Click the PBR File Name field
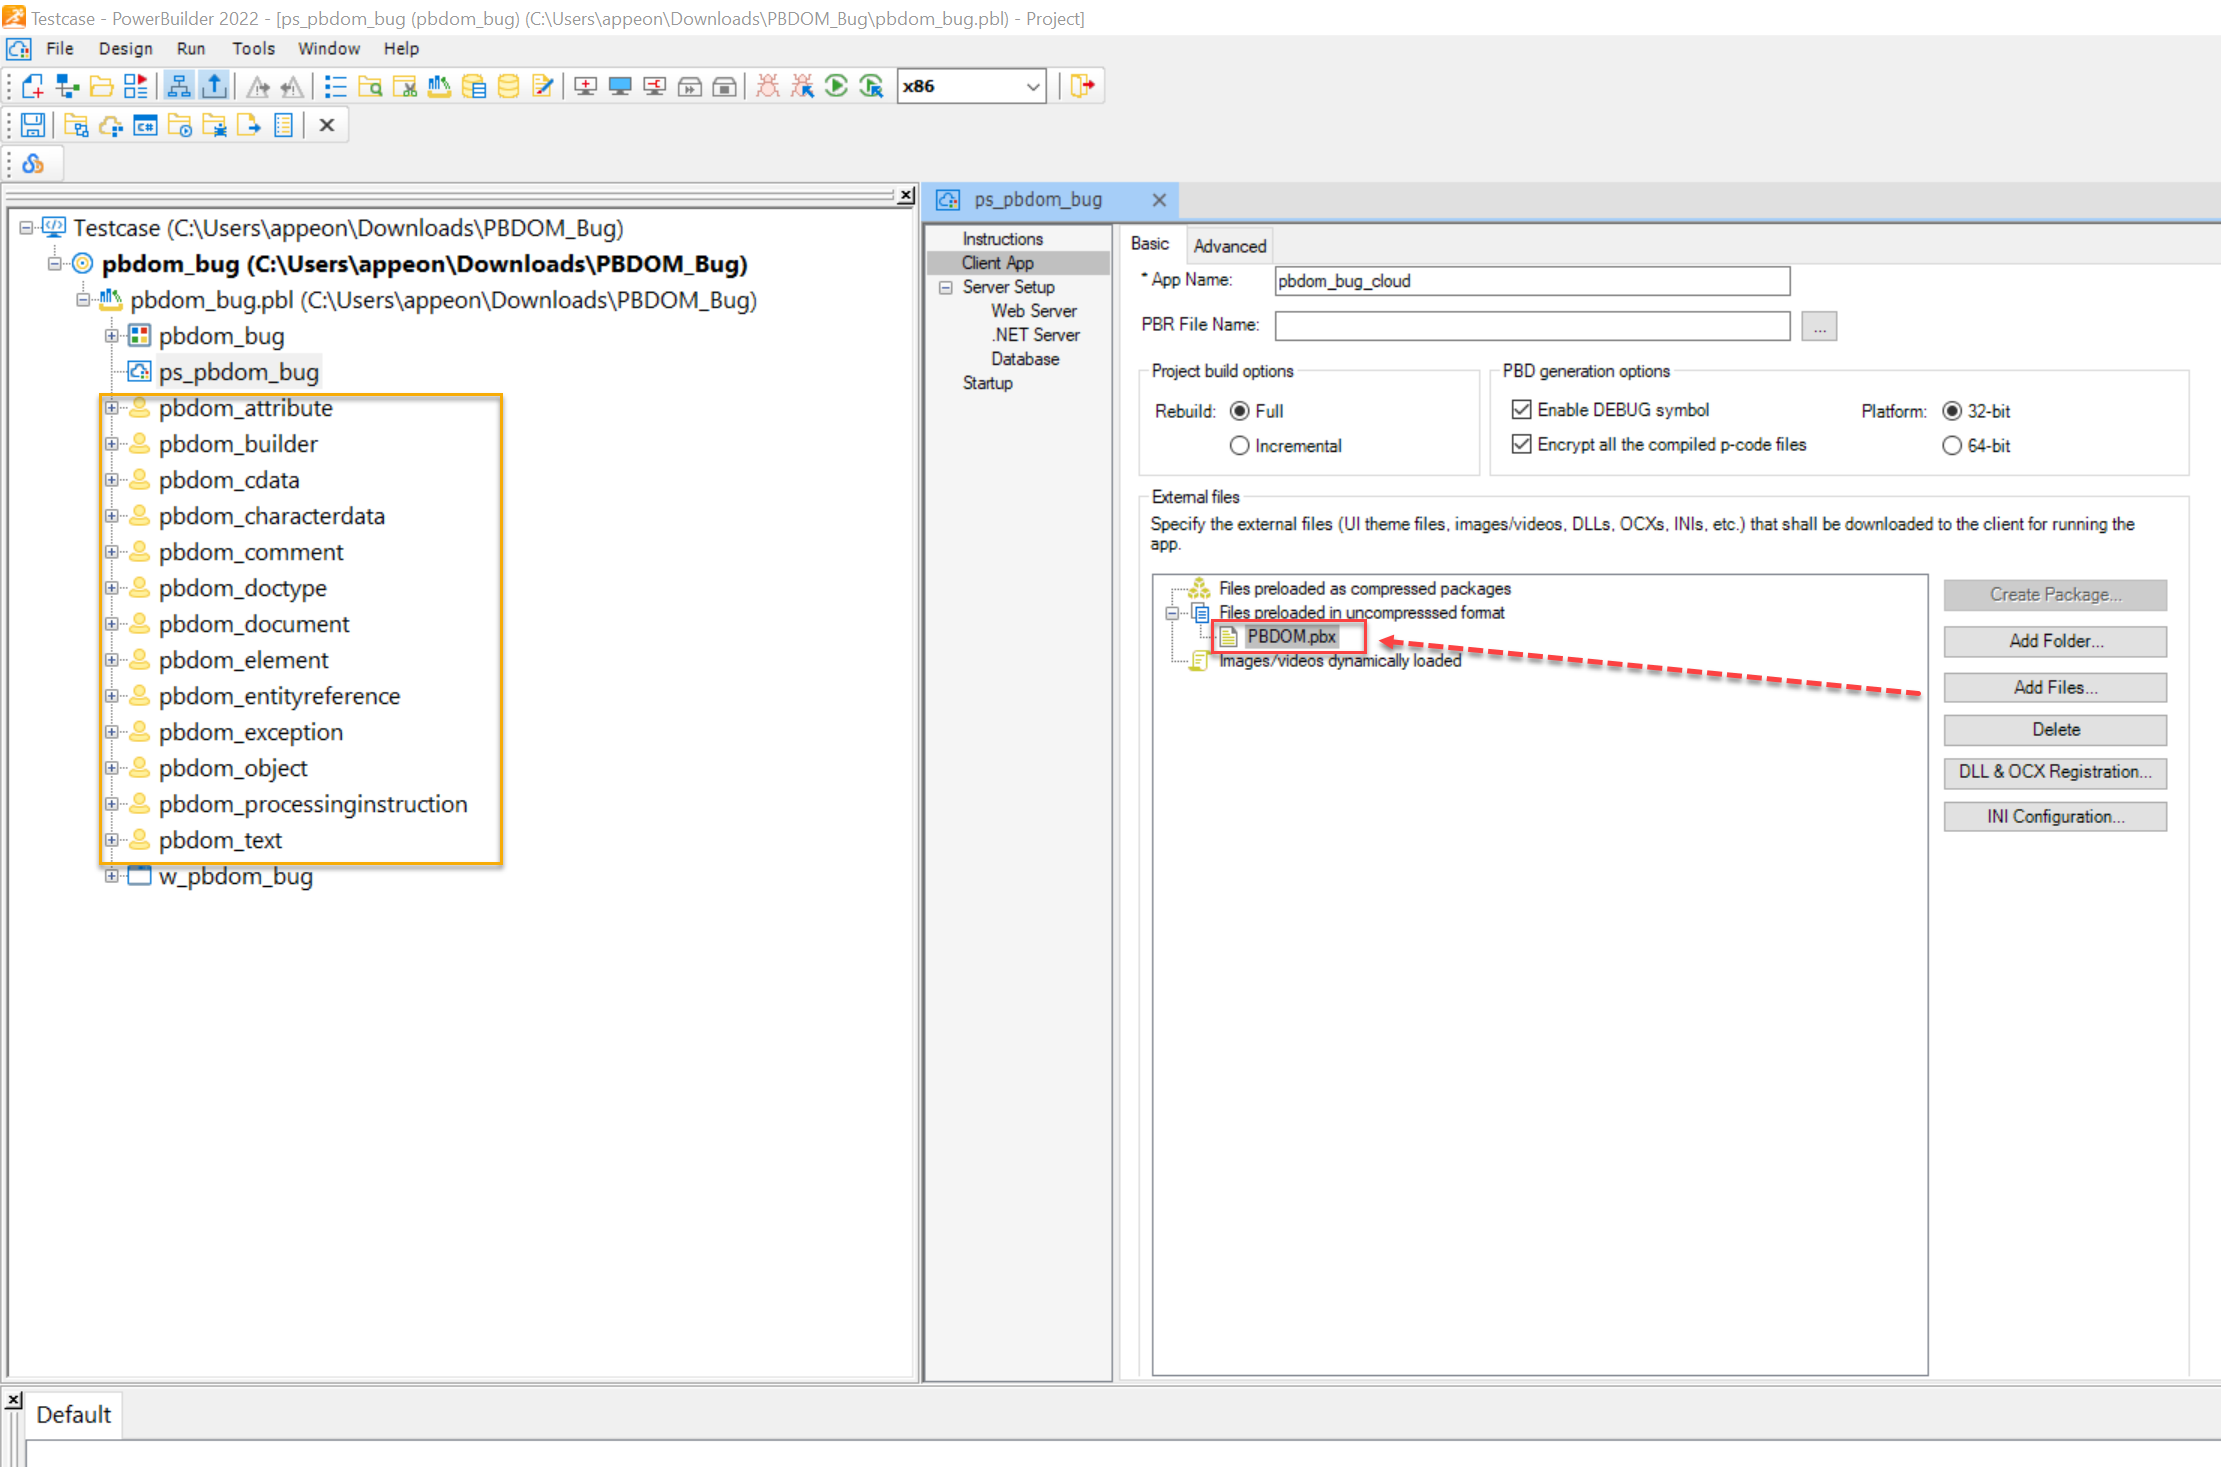The width and height of the screenshot is (2221, 1467). [x=1531, y=326]
